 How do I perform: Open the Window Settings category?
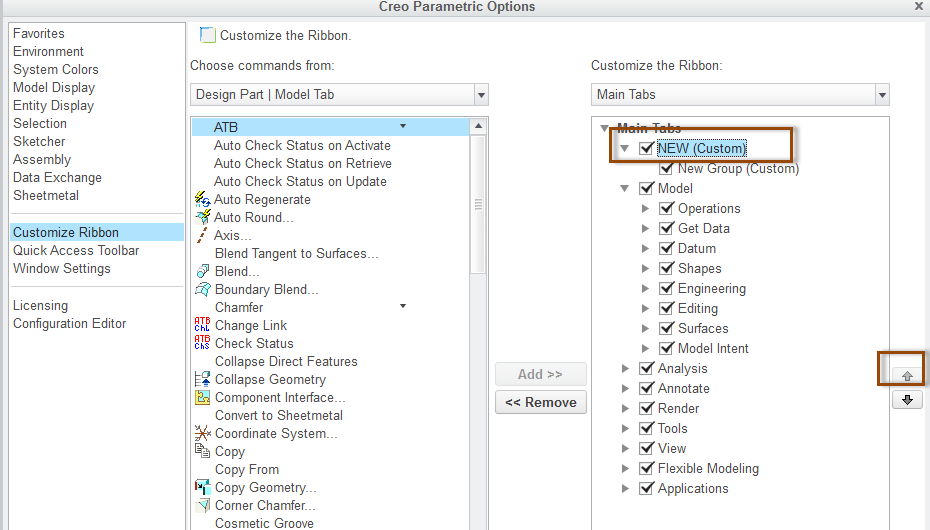click(x=62, y=269)
